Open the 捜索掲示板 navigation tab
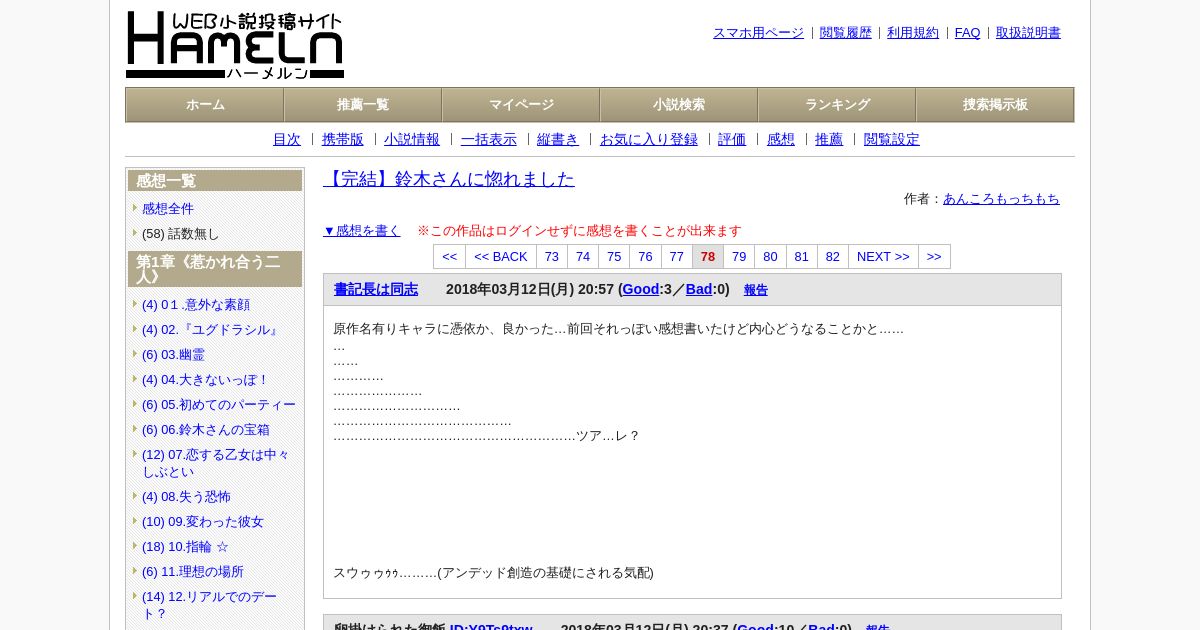 (995, 105)
